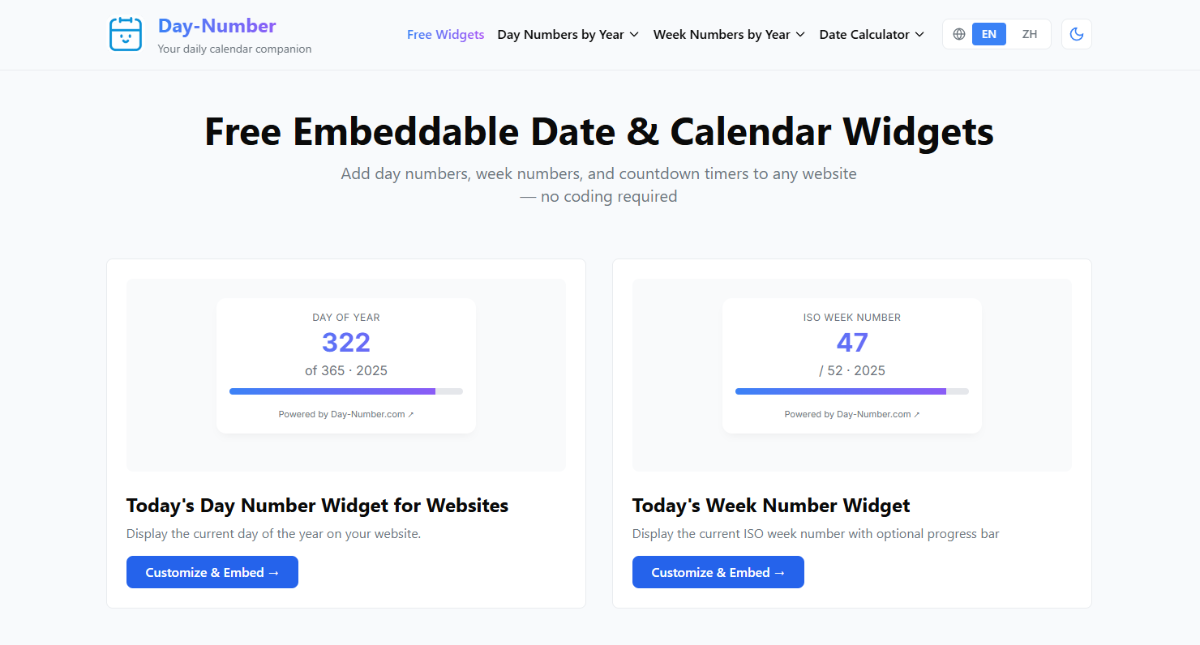Open Powered by Day-Number.com link in day widget
Viewport: 1200px width, 645px height.
pyautogui.click(x=346, y=414)
